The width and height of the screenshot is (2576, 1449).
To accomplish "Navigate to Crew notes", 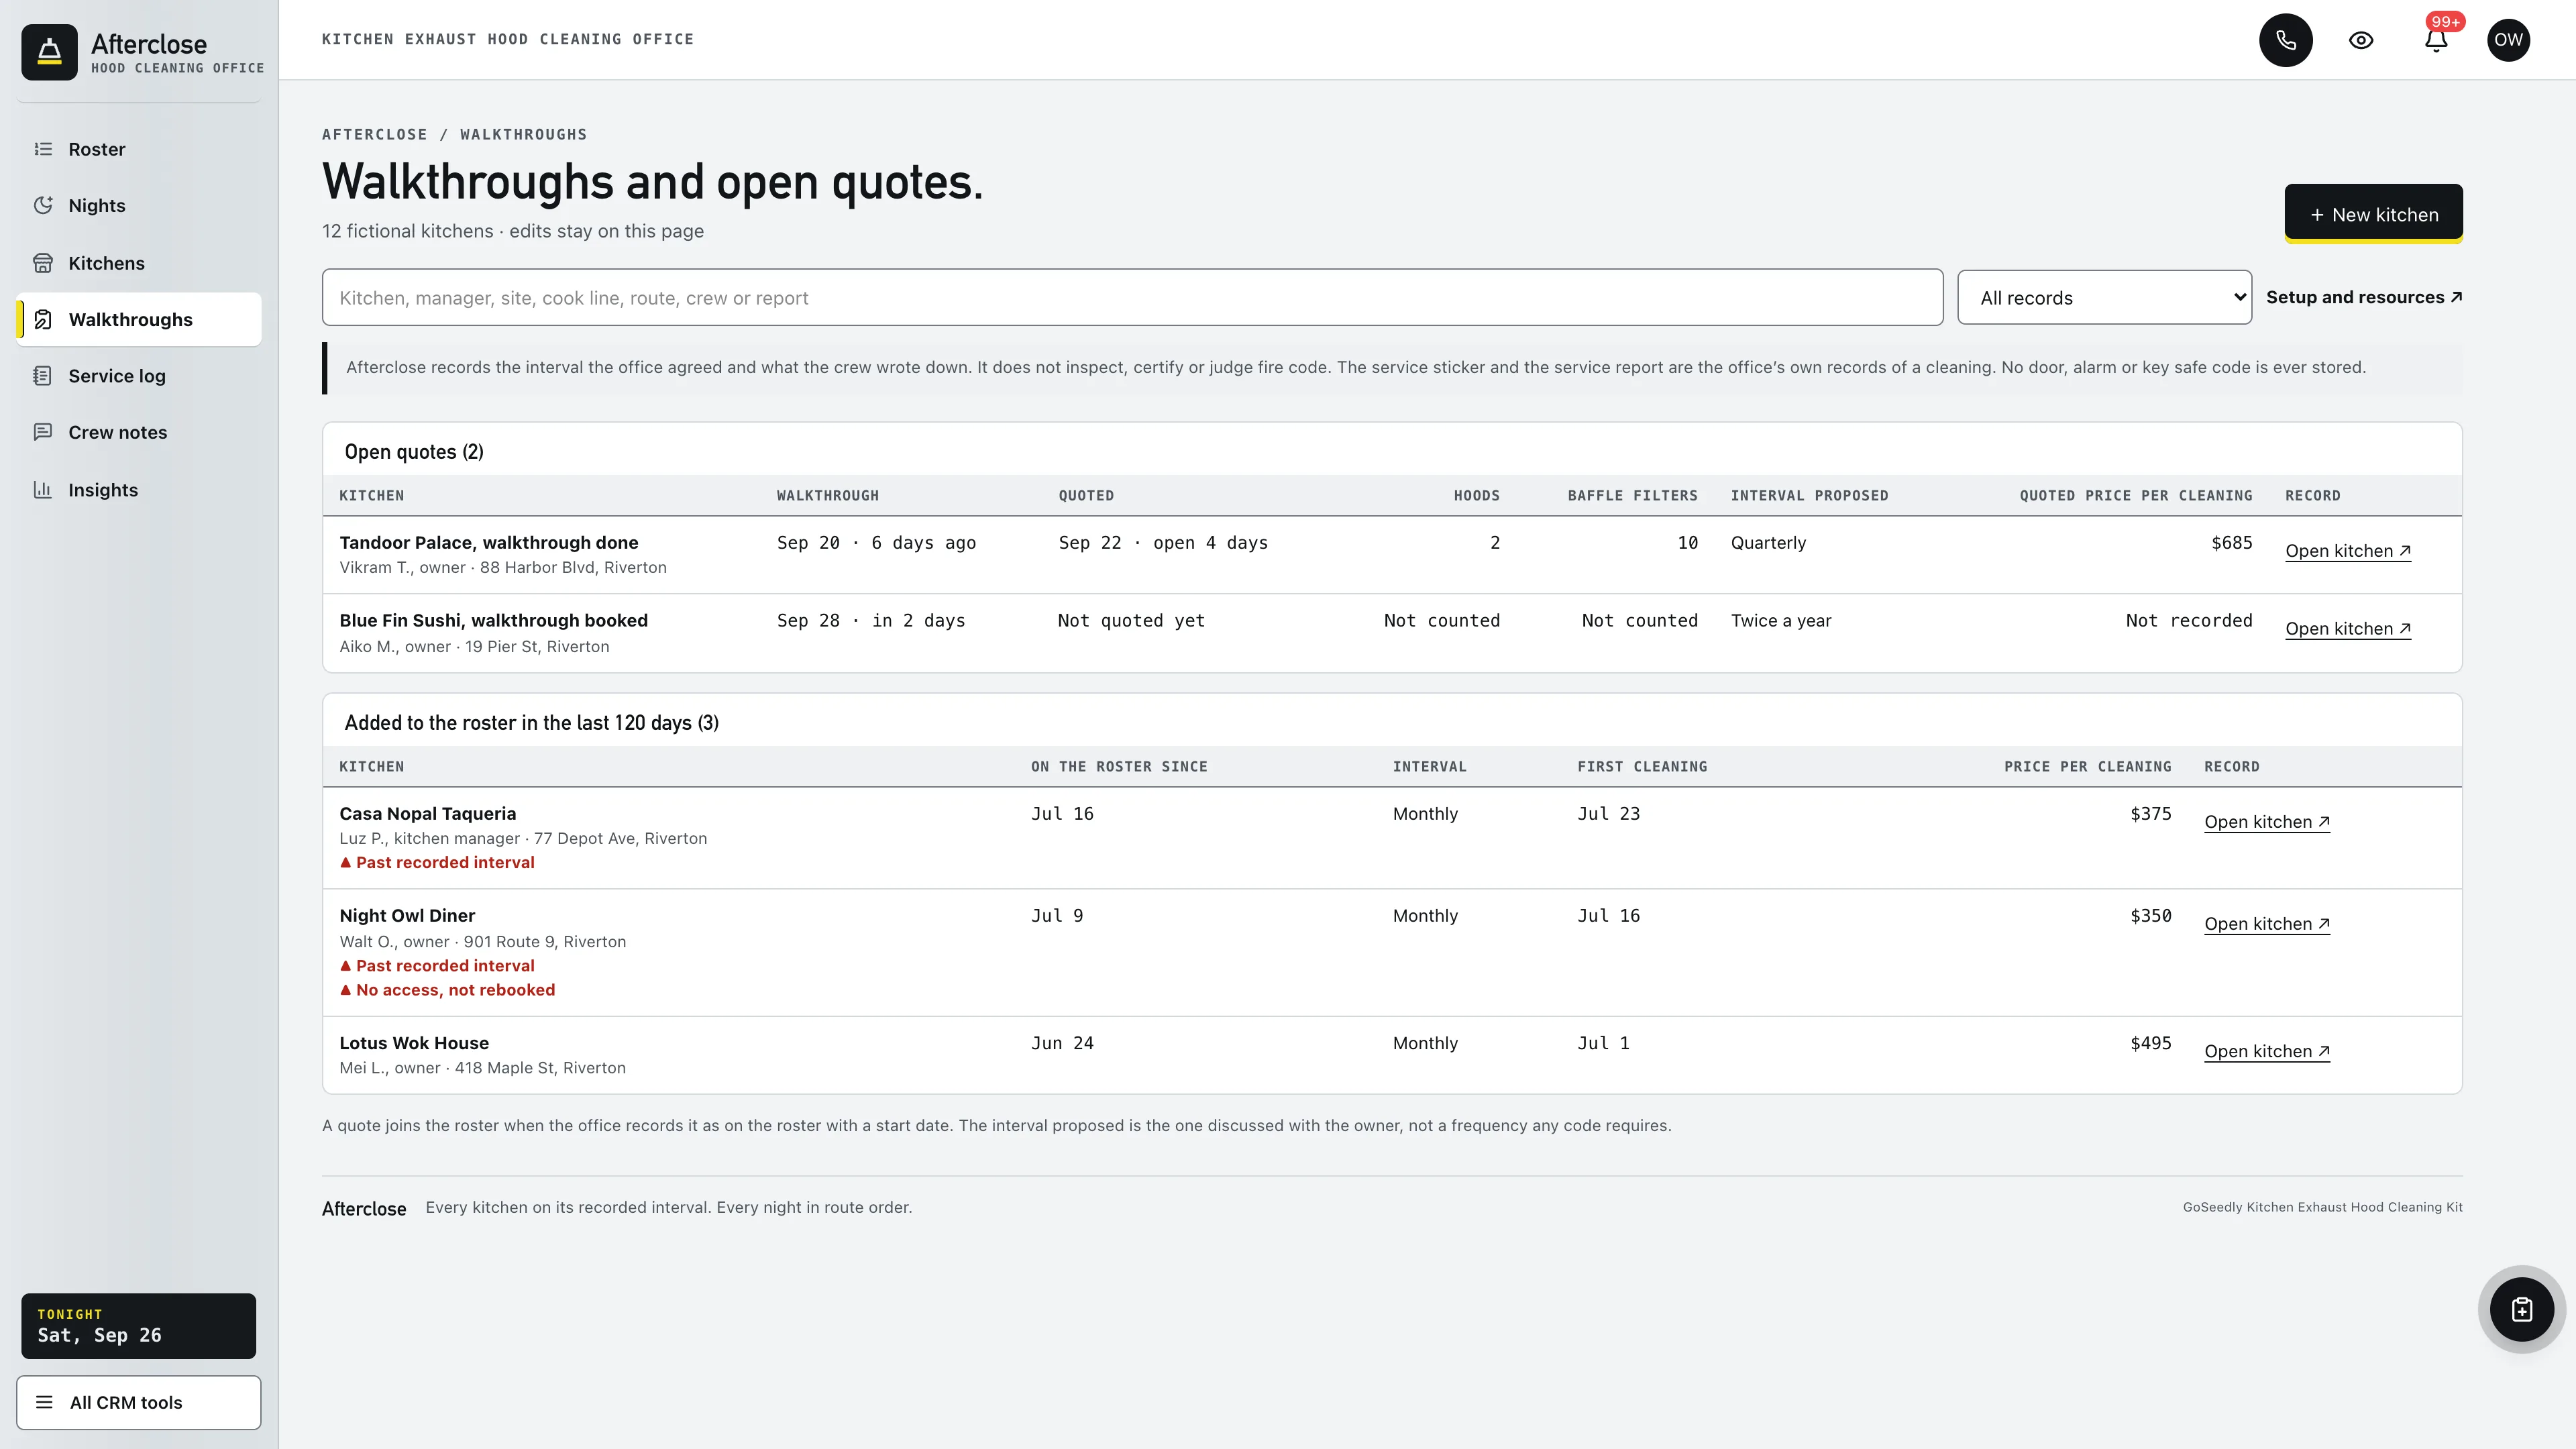I will click(139, 432).
